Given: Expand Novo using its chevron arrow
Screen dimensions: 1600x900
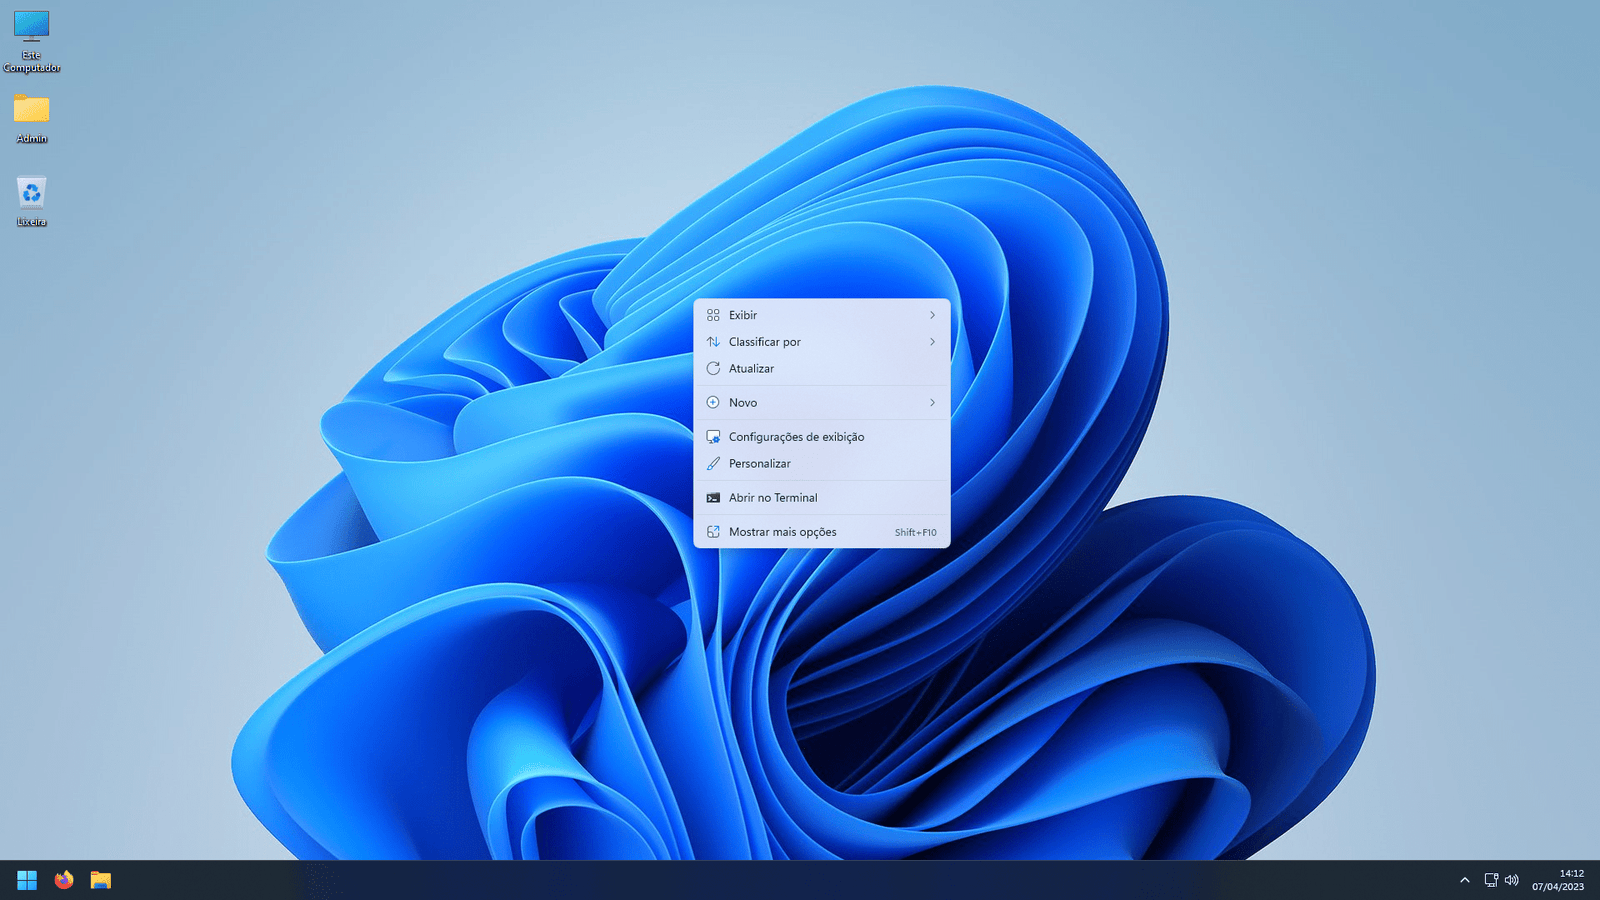Looking at the screenshot, I should pyautogui.click(x=932, y=403).
